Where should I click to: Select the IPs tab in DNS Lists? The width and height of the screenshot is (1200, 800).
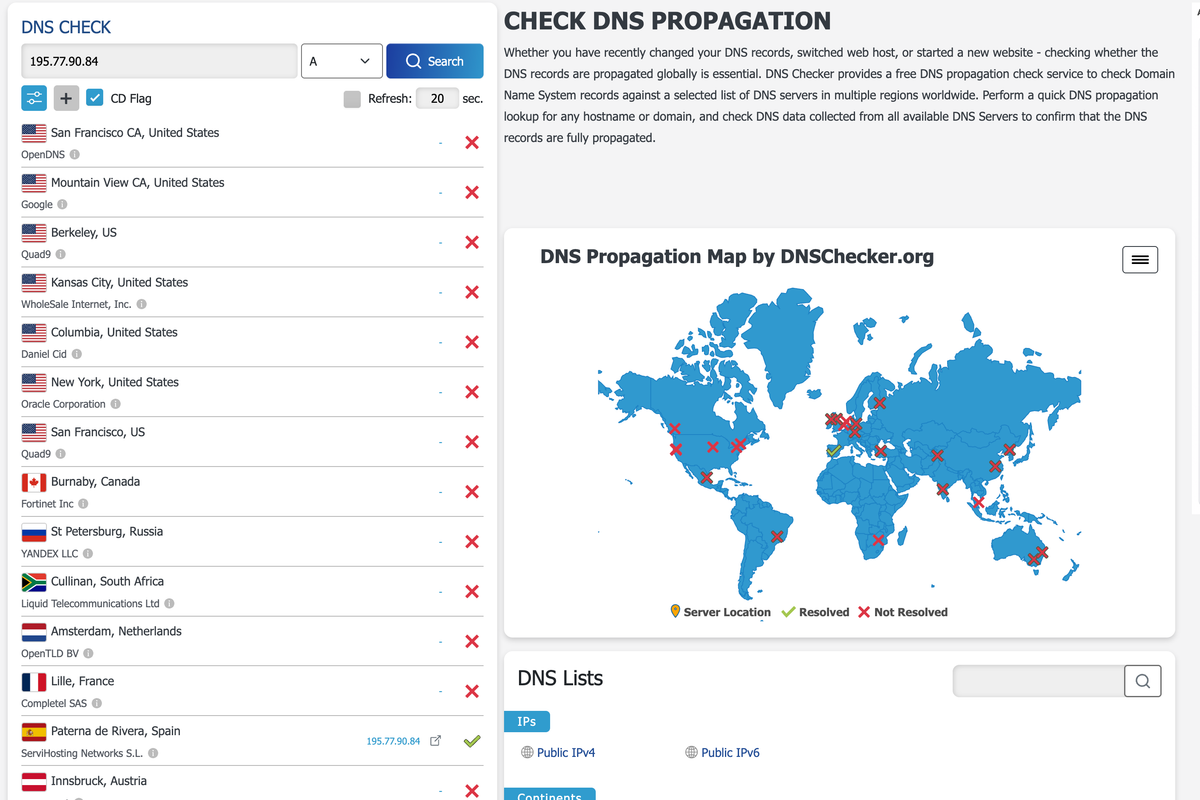pyautogui.click(x=526, y=721)
